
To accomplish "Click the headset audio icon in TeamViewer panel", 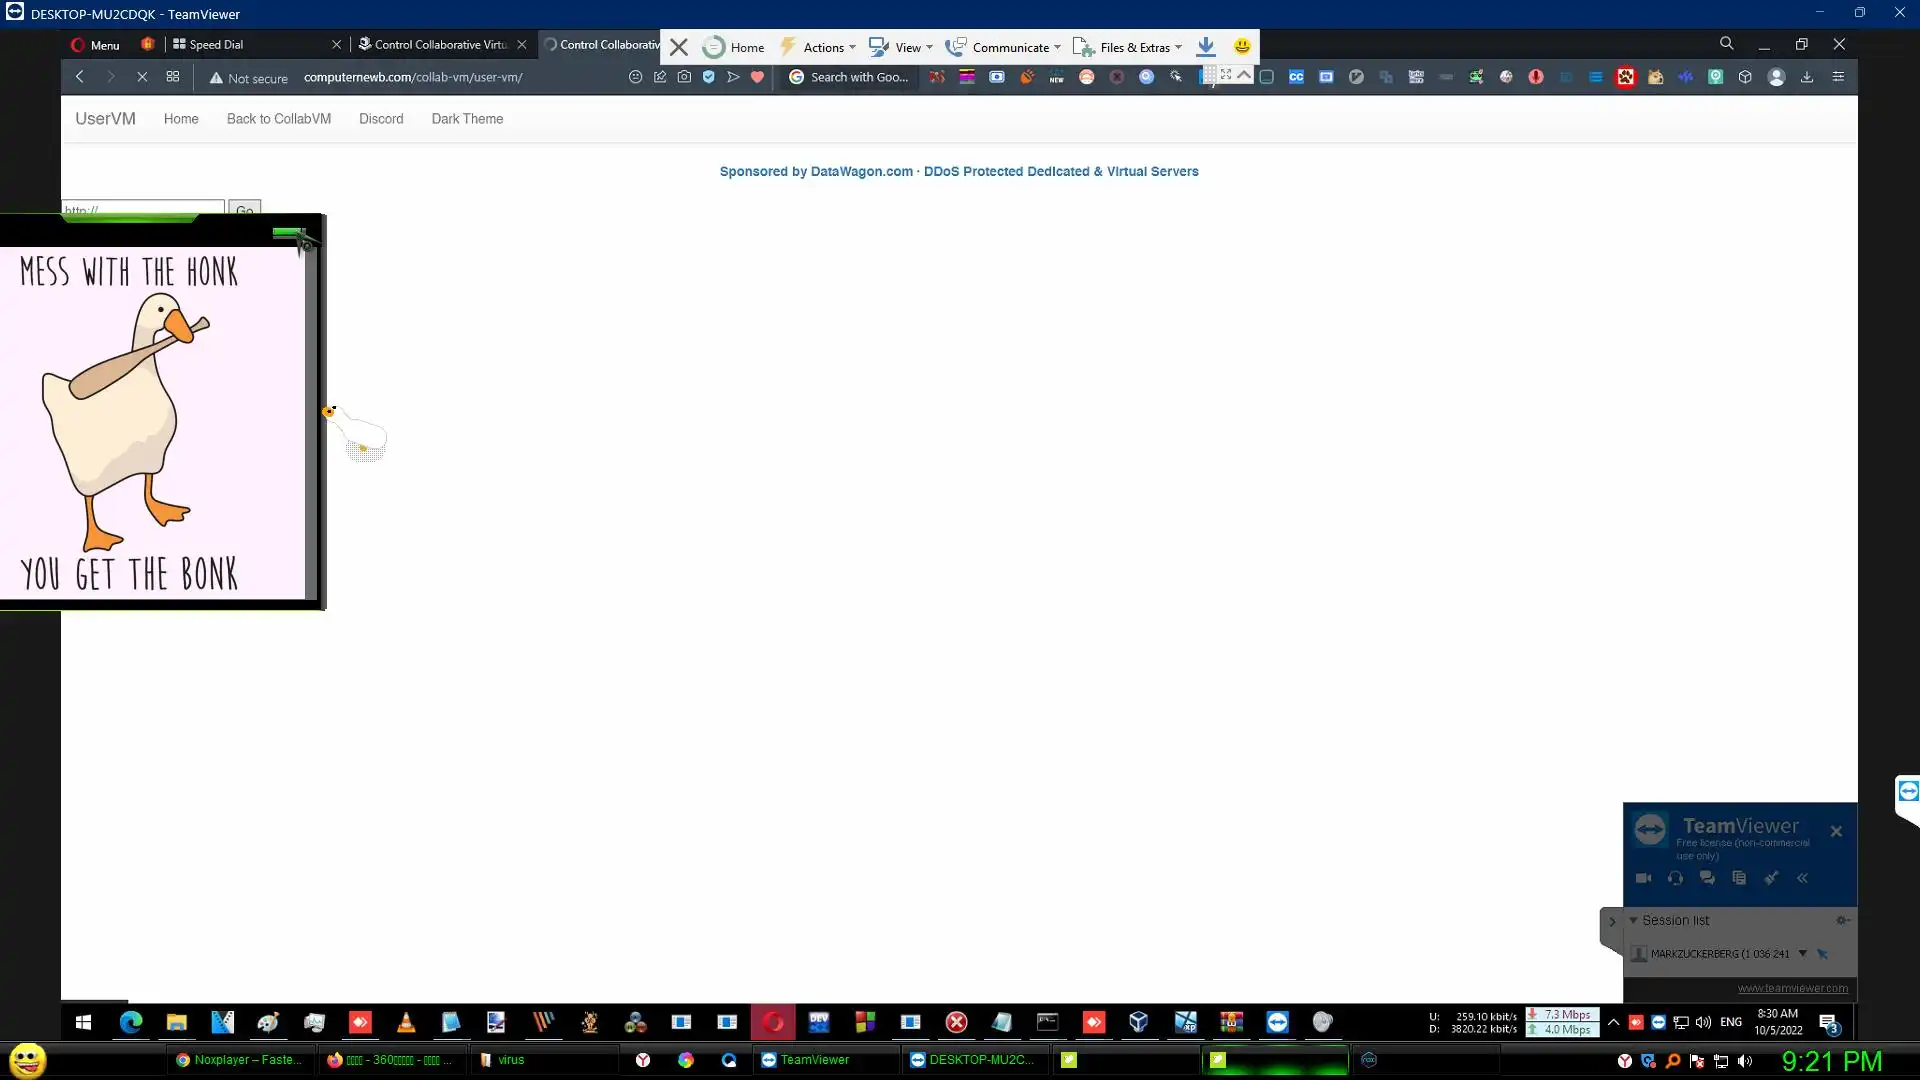I will tap(1675, 878).
